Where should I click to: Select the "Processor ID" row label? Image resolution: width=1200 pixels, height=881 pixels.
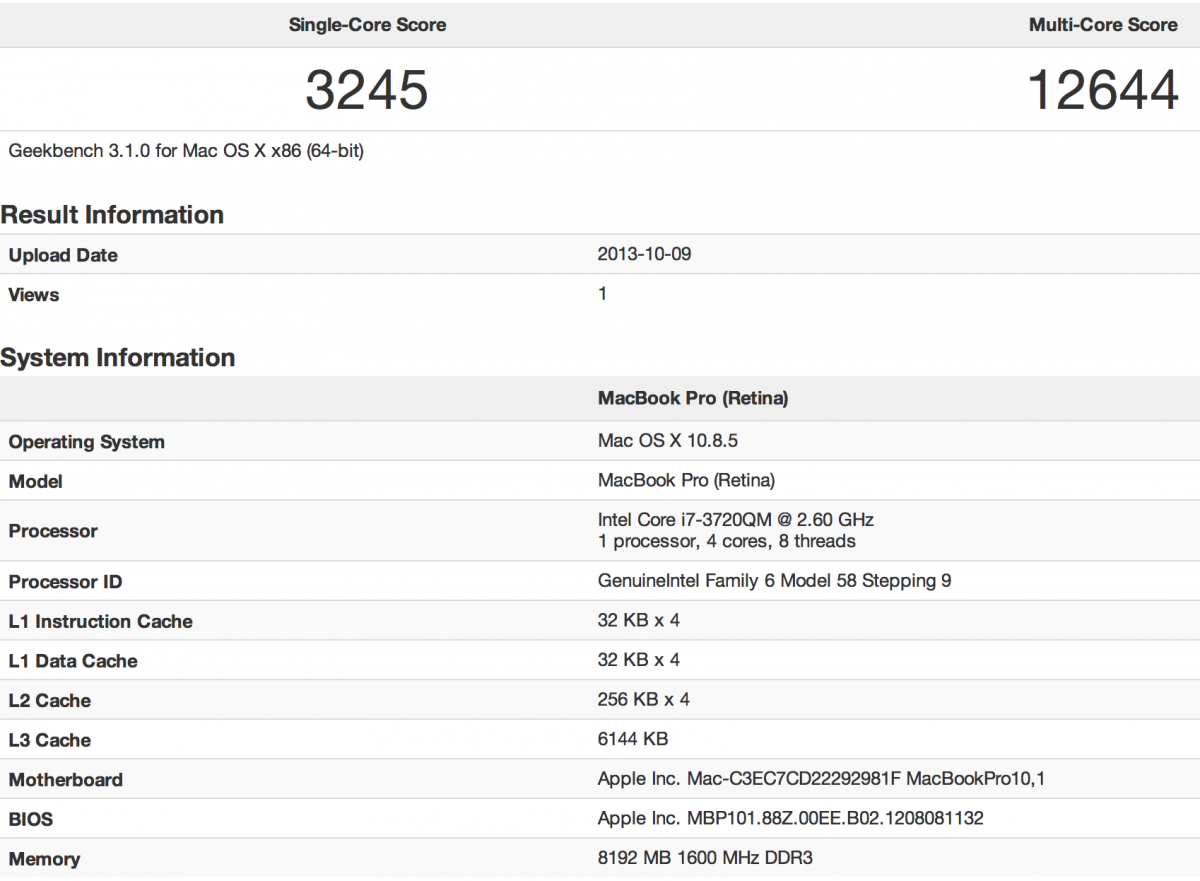coord(65,582)
